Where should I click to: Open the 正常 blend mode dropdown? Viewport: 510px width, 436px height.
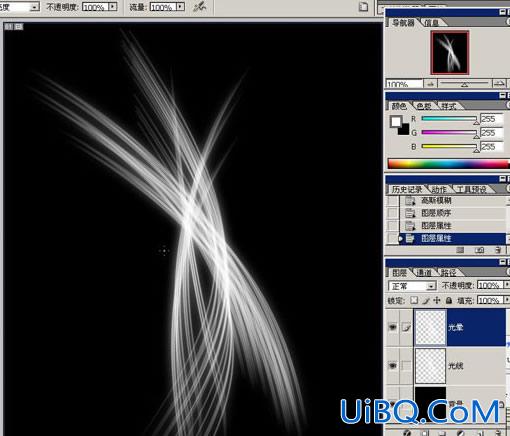point(412,286)
